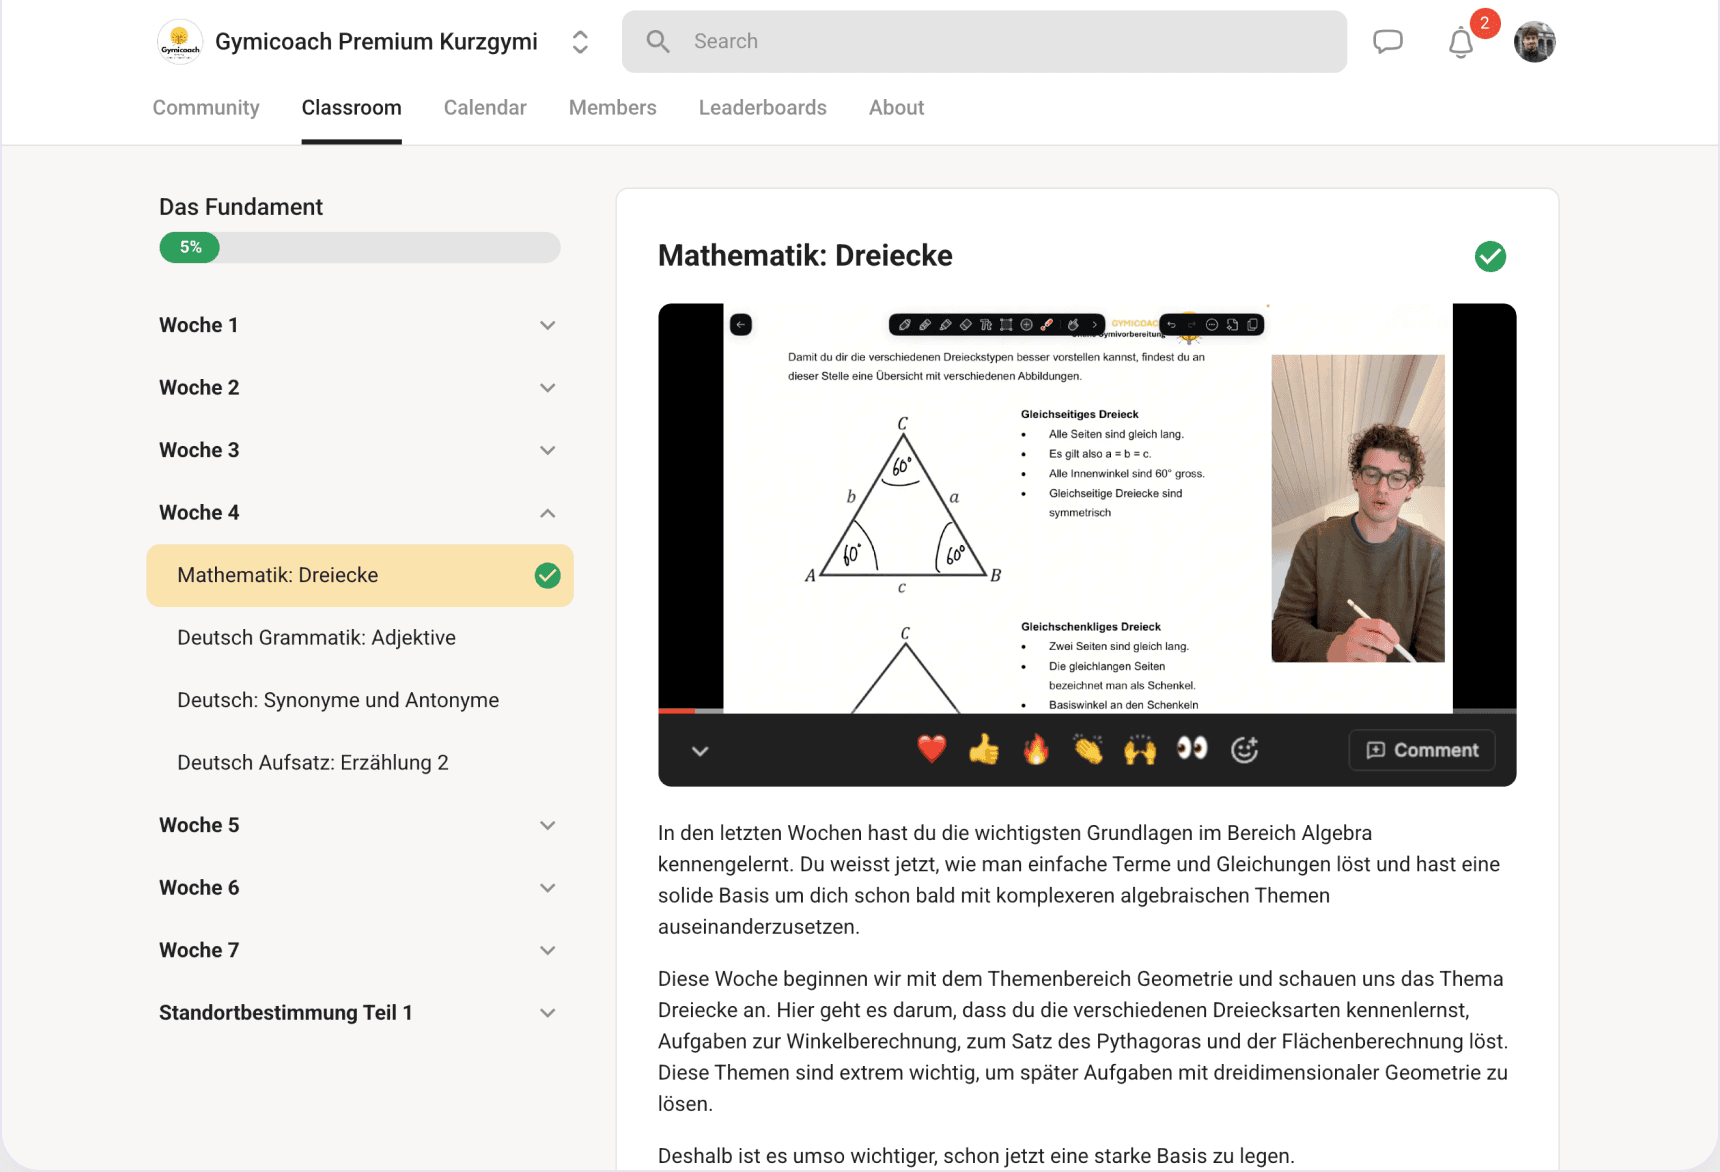Click the instructor webcam in video
Viewport: 1720px width, 1172px height.
point(1358,508)
